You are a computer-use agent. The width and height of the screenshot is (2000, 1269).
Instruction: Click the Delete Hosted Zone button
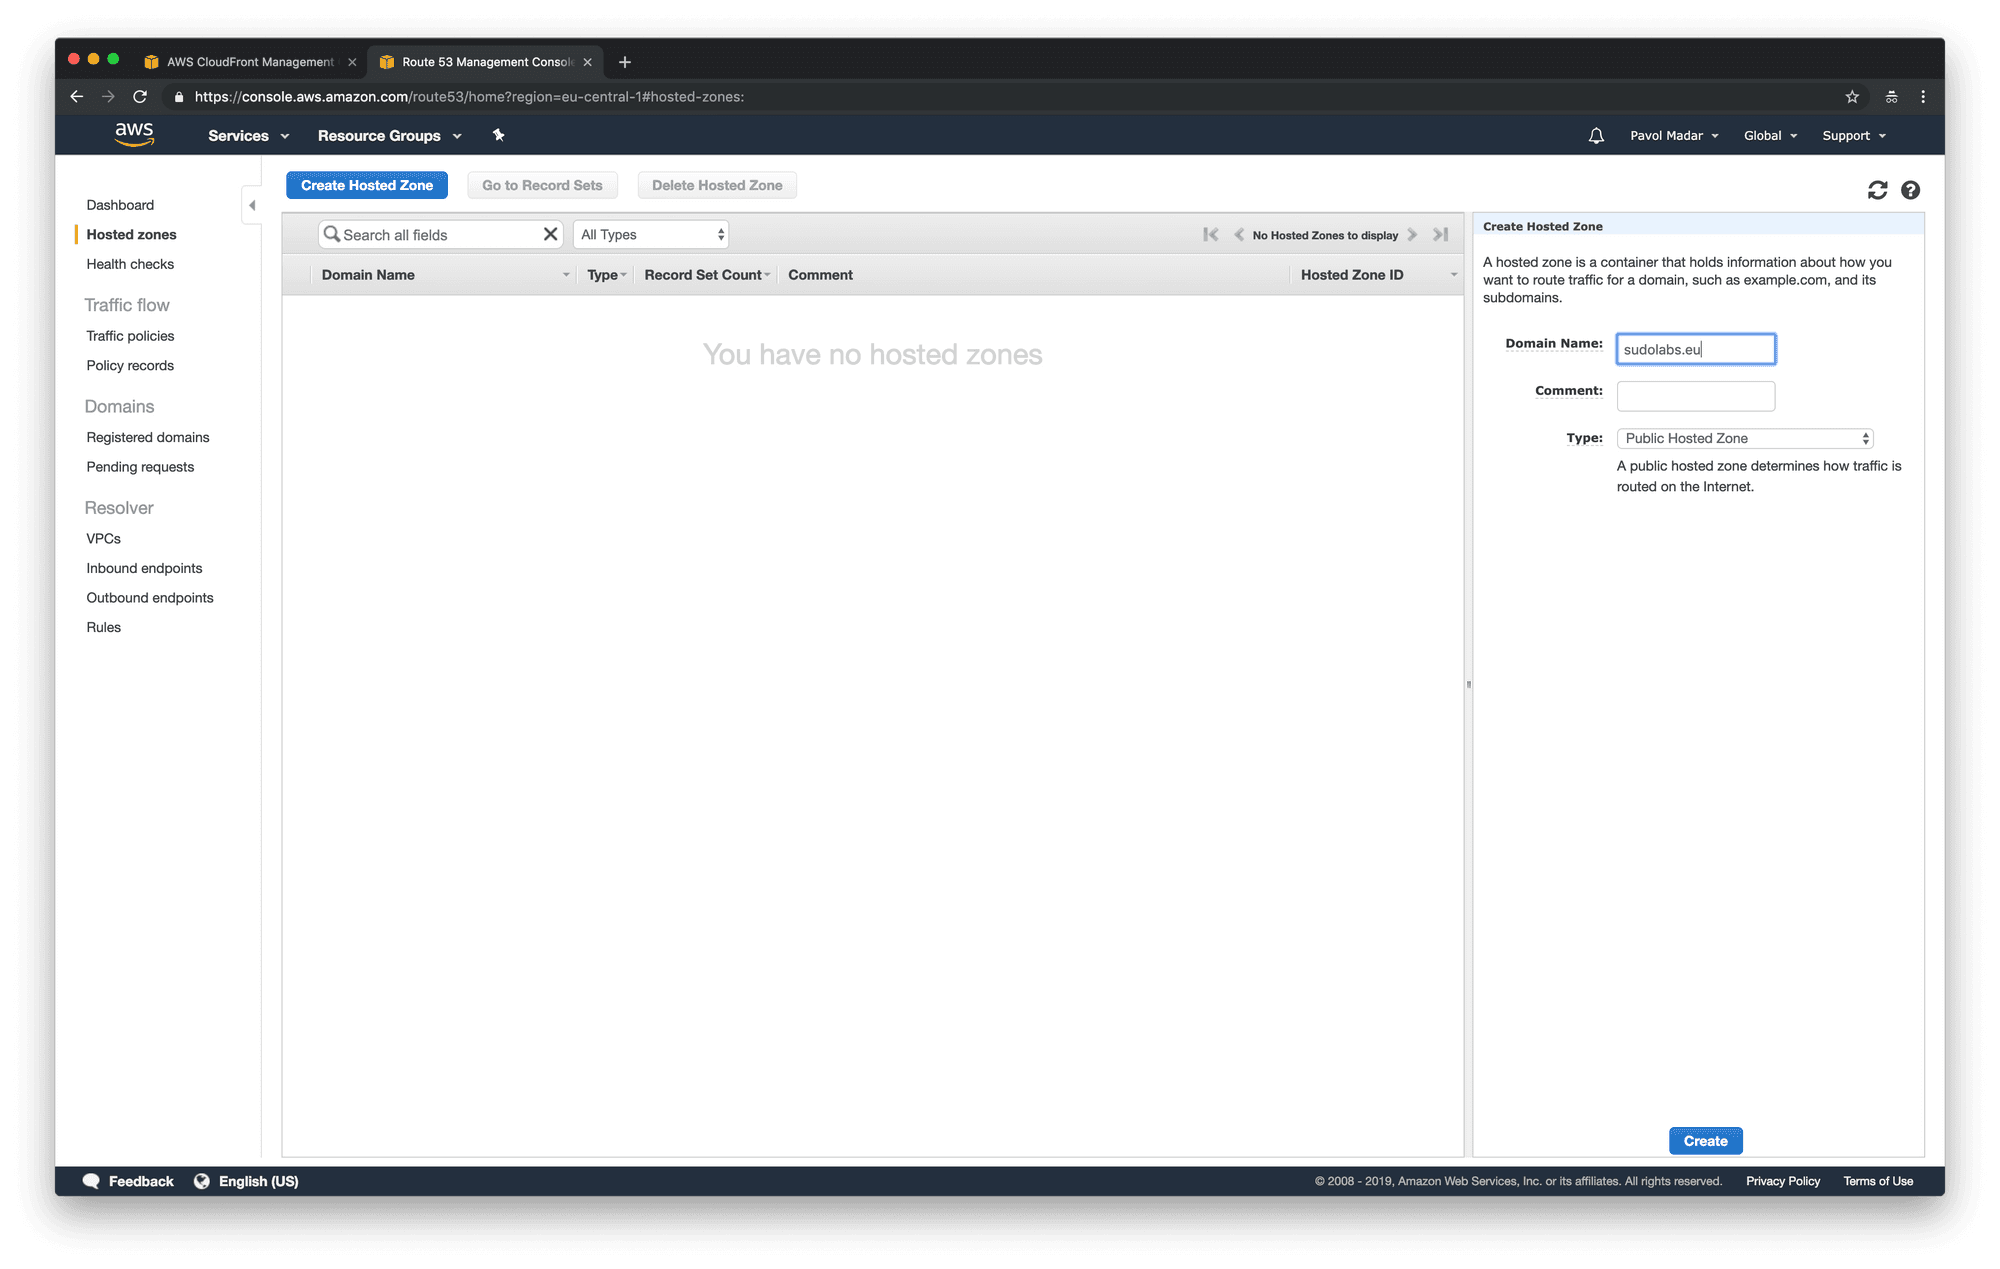point(717,185)
